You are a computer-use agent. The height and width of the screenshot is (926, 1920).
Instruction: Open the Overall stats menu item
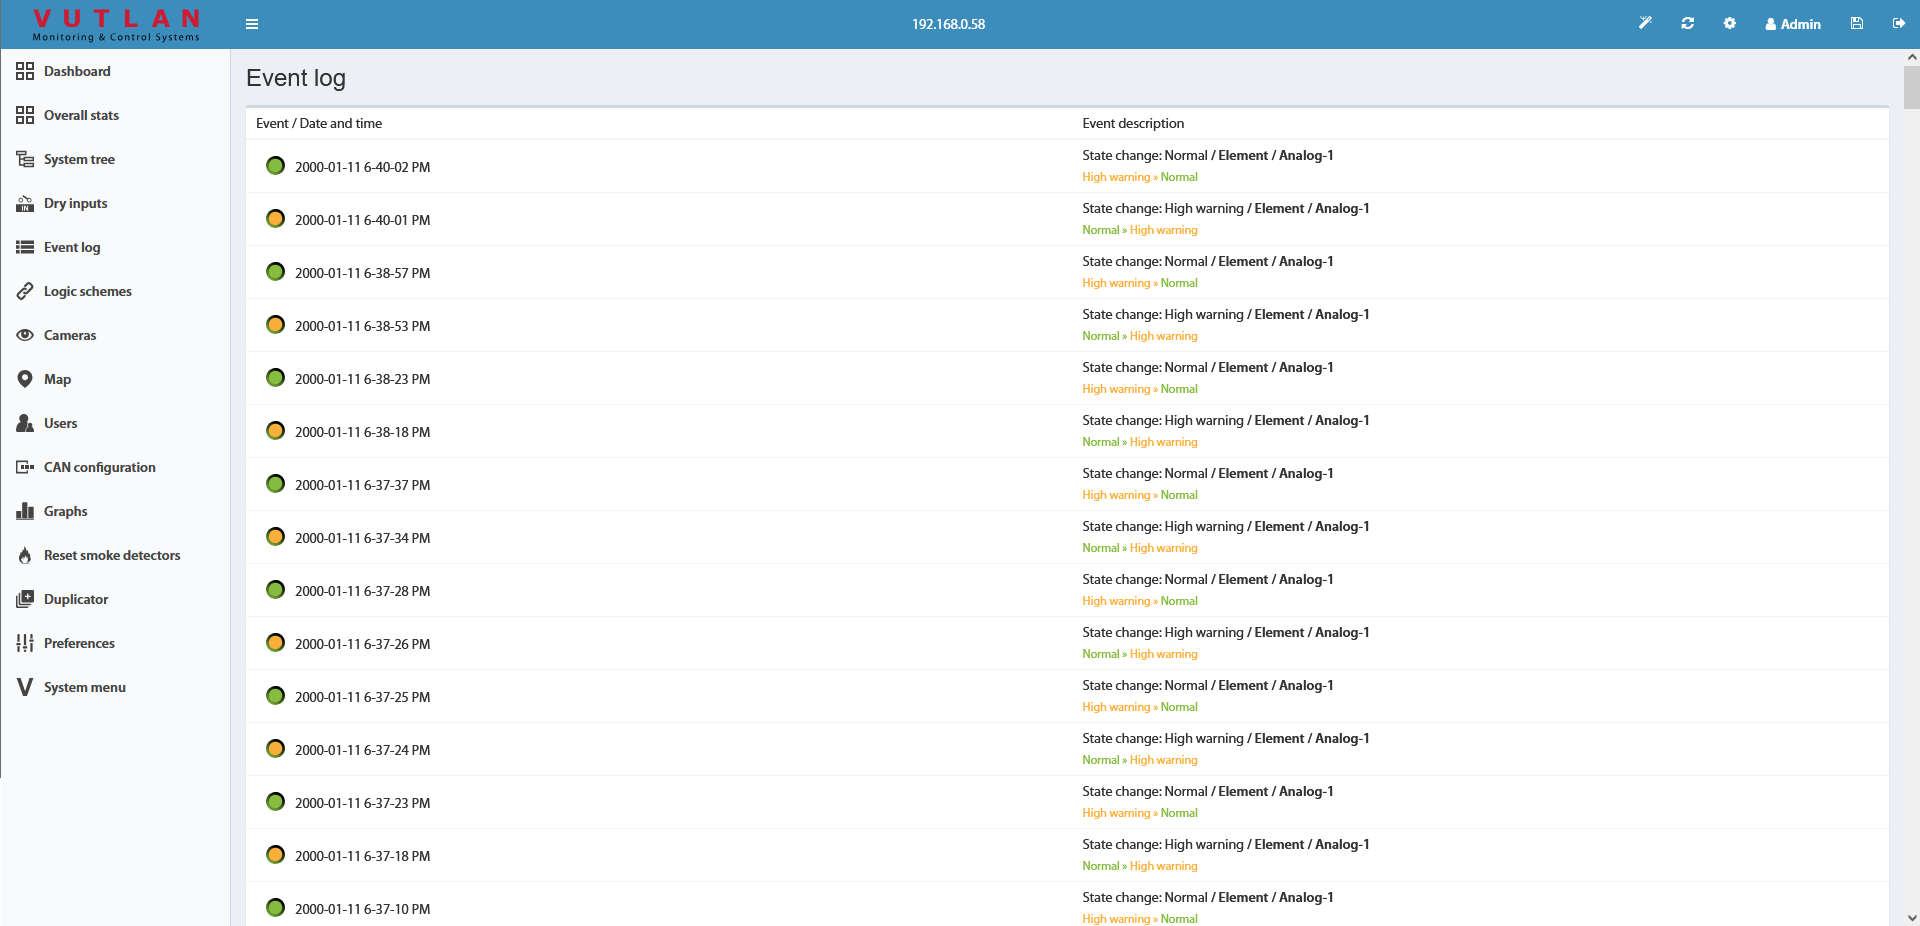point(81,115)
